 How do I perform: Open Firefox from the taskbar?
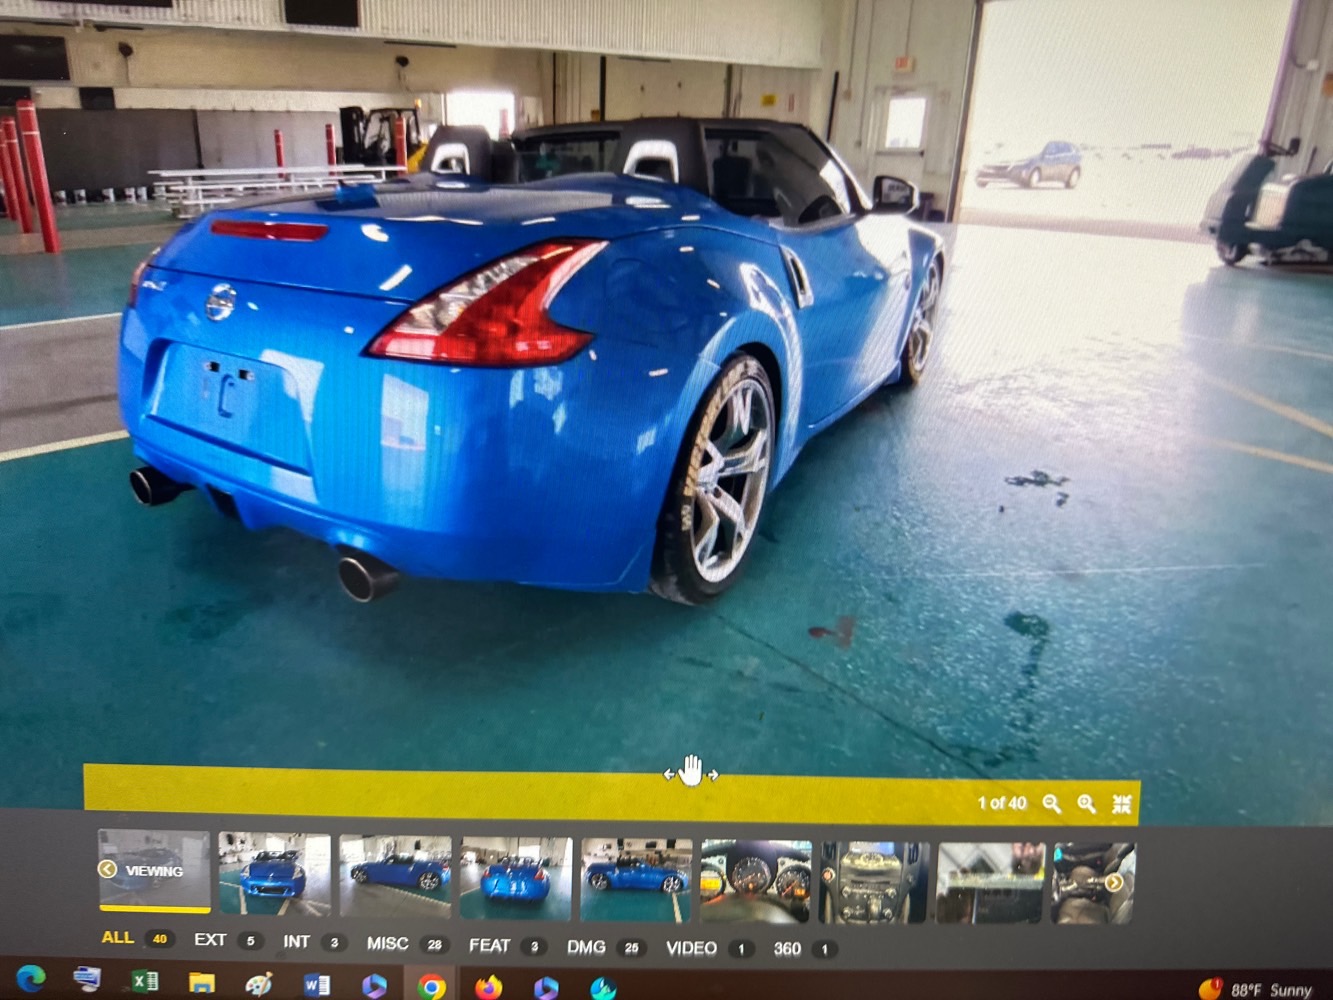pyautogui.click(x=488, y=987)
